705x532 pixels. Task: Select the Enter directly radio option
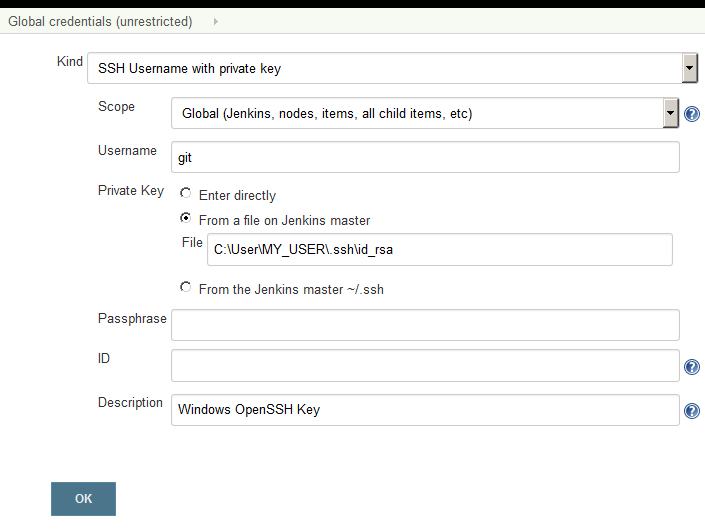pyautogui.click(x=185, y=193)
